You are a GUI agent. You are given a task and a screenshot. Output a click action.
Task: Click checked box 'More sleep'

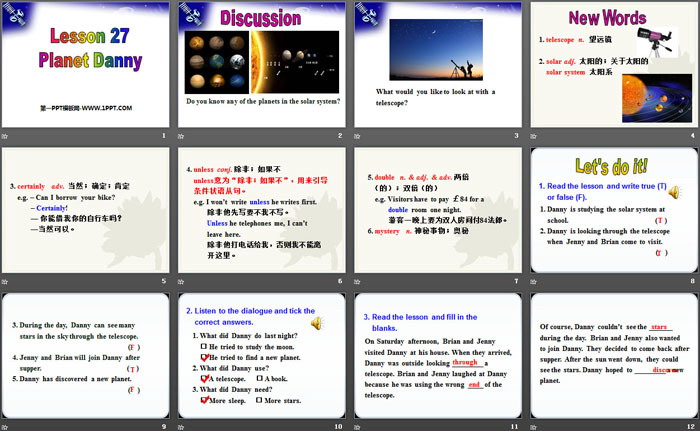tap(204, 400)
